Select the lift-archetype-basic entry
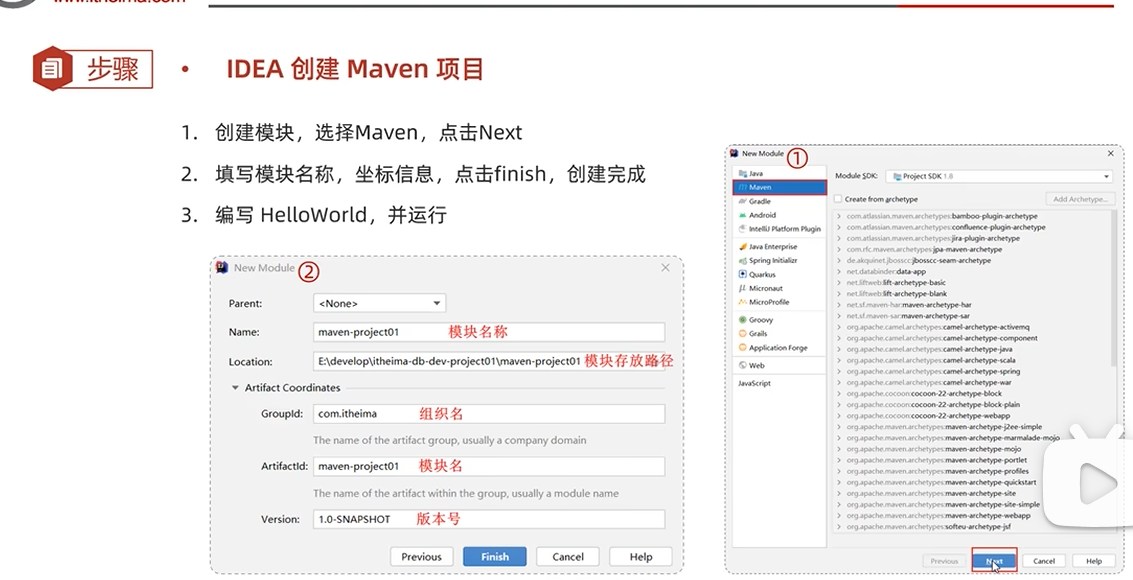Screen dimensions: 1133x580 pos(896,282)
